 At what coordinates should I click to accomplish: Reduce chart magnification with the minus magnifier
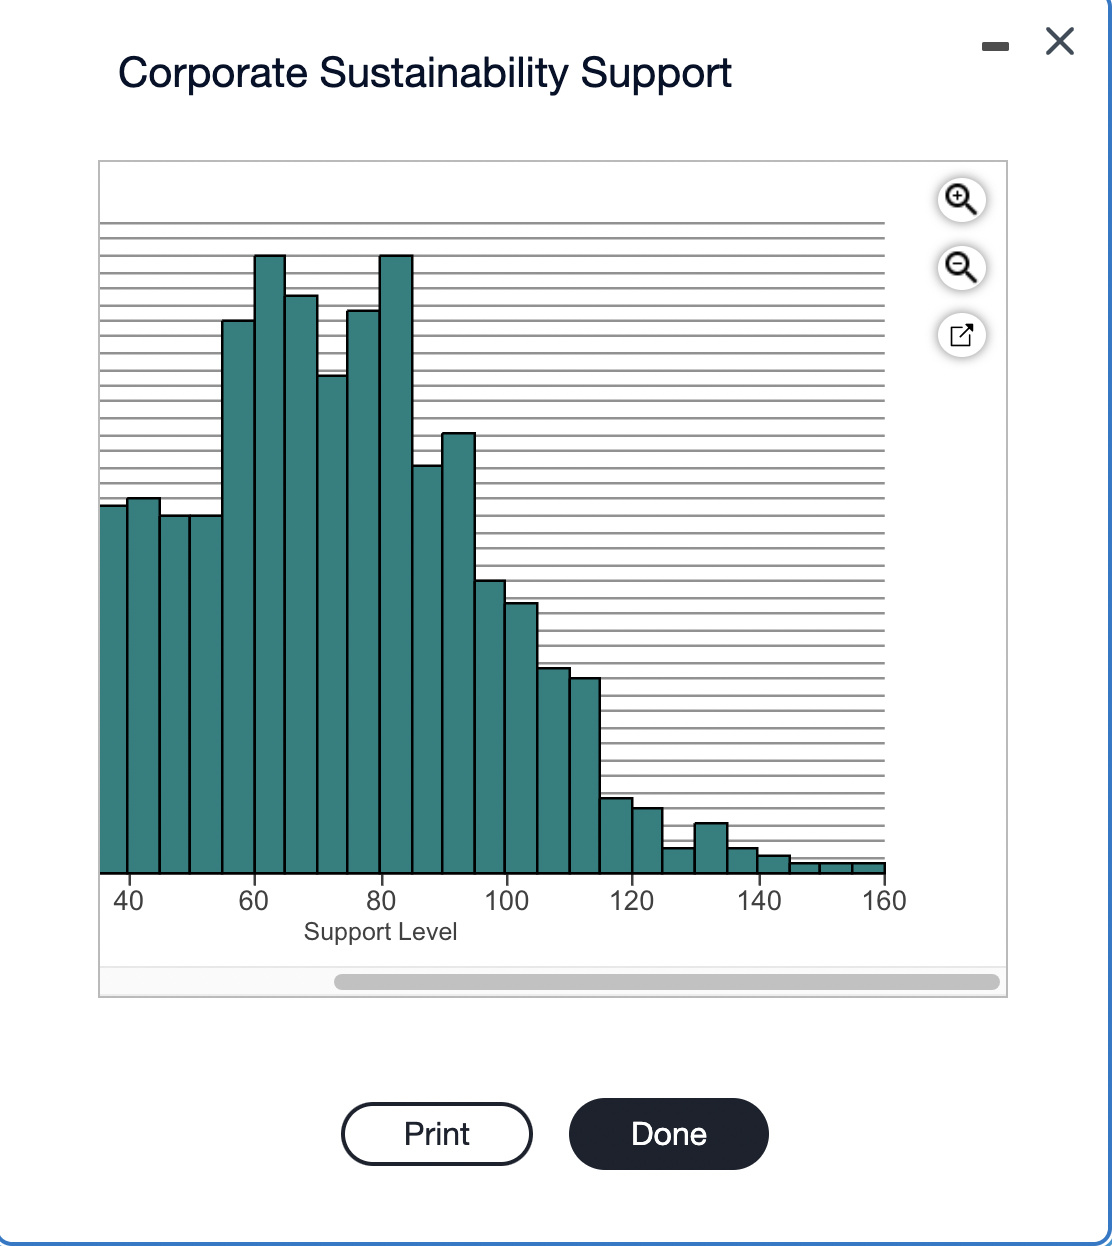pos(960,268)
